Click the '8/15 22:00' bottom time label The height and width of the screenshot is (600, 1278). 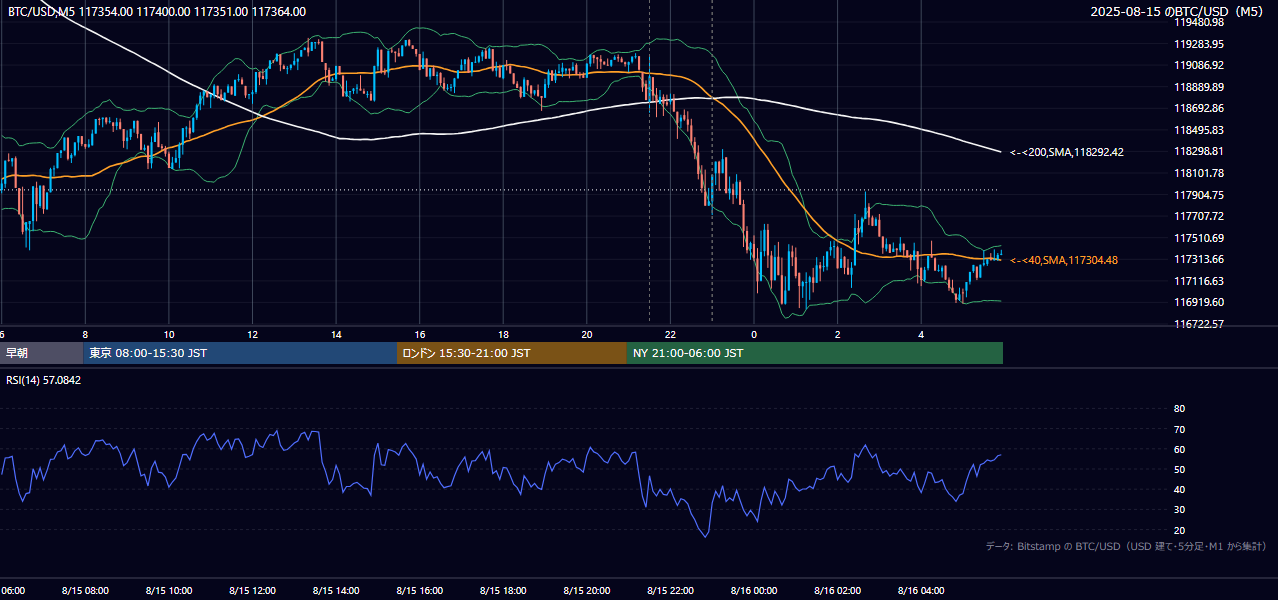671,591
